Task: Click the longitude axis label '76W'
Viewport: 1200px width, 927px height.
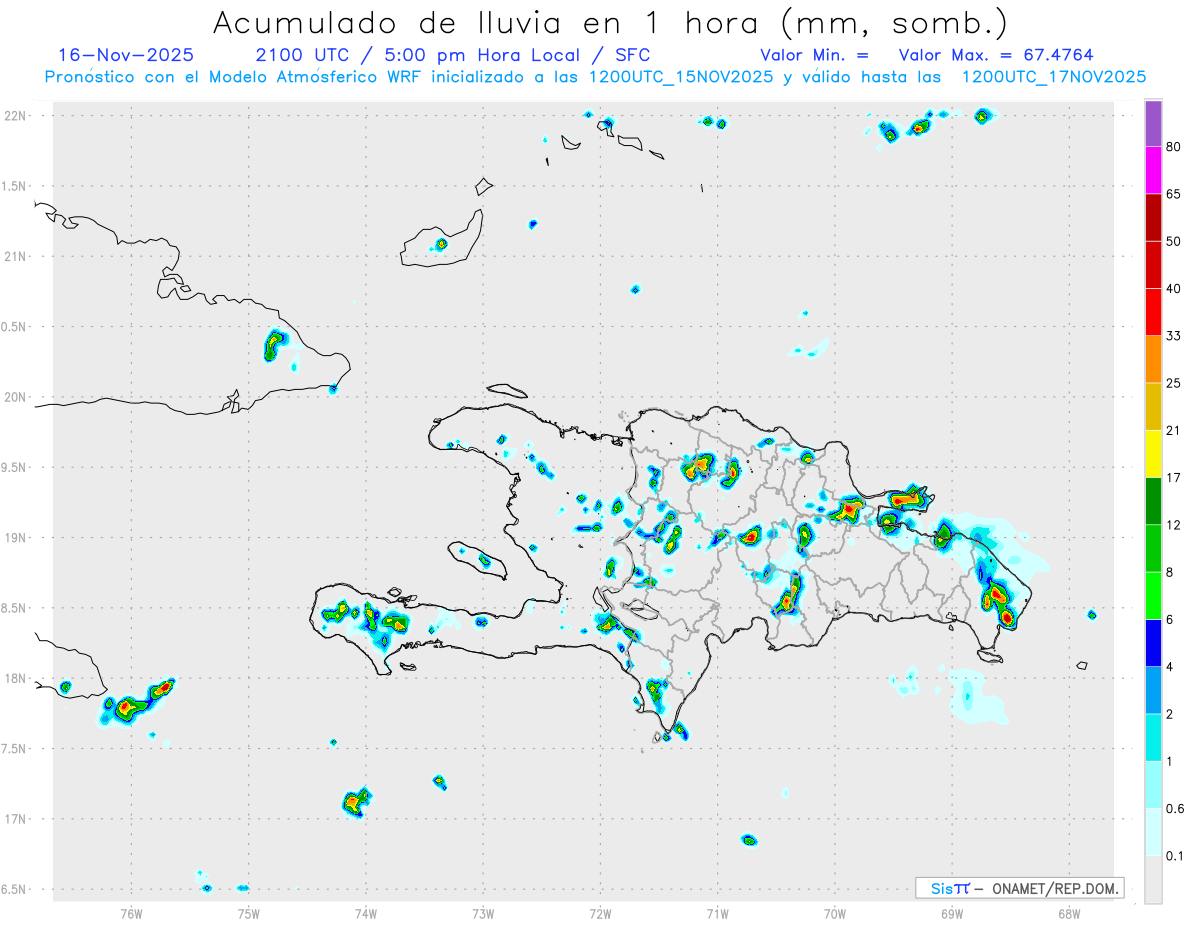Action: click(x=131, y=913)
